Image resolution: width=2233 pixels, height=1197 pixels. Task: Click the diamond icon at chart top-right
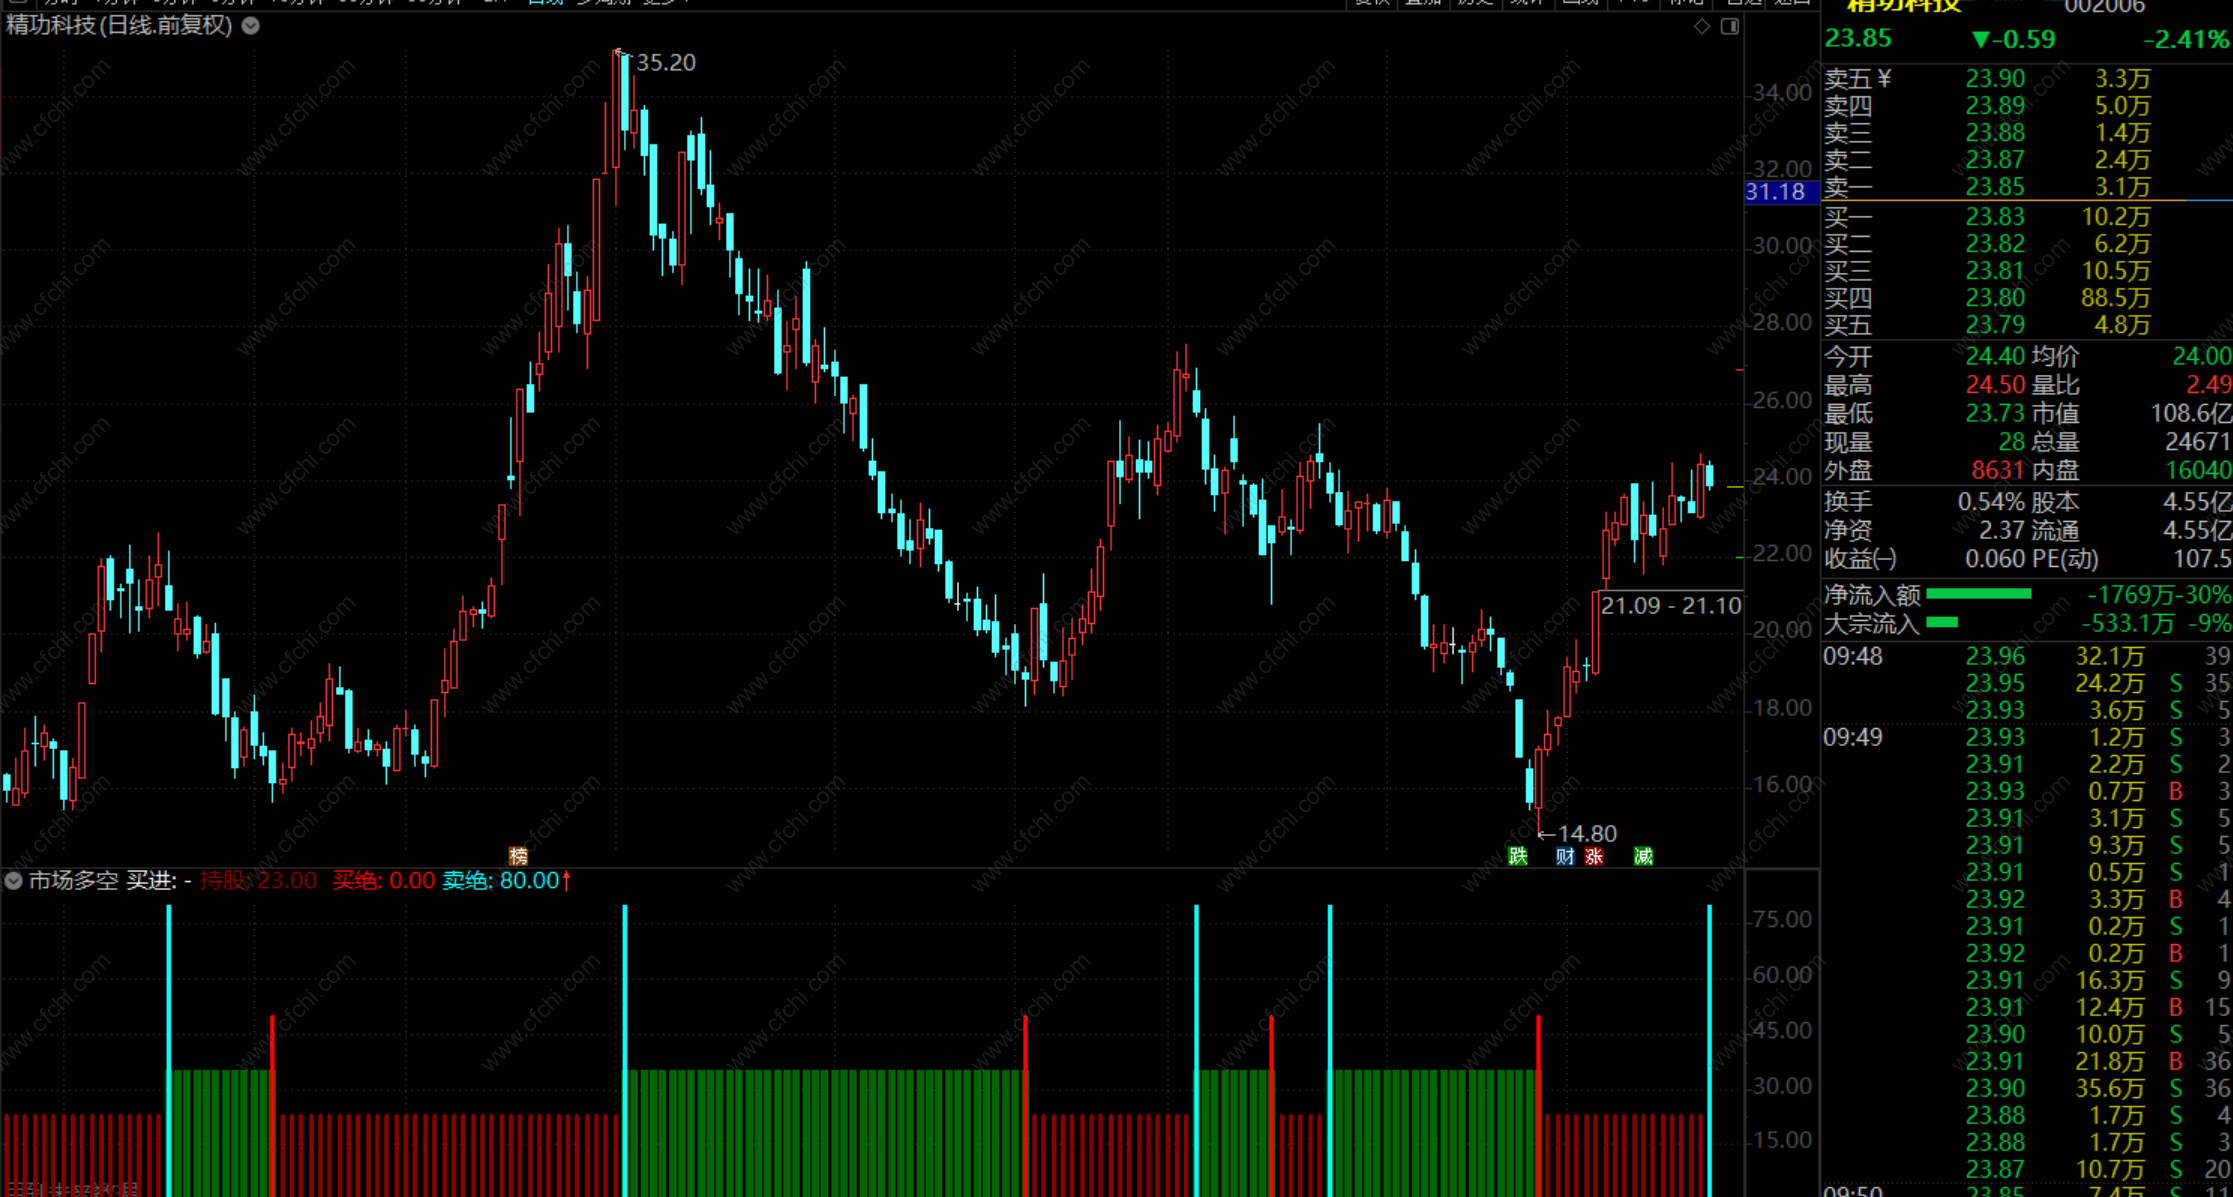[1702, 27]
